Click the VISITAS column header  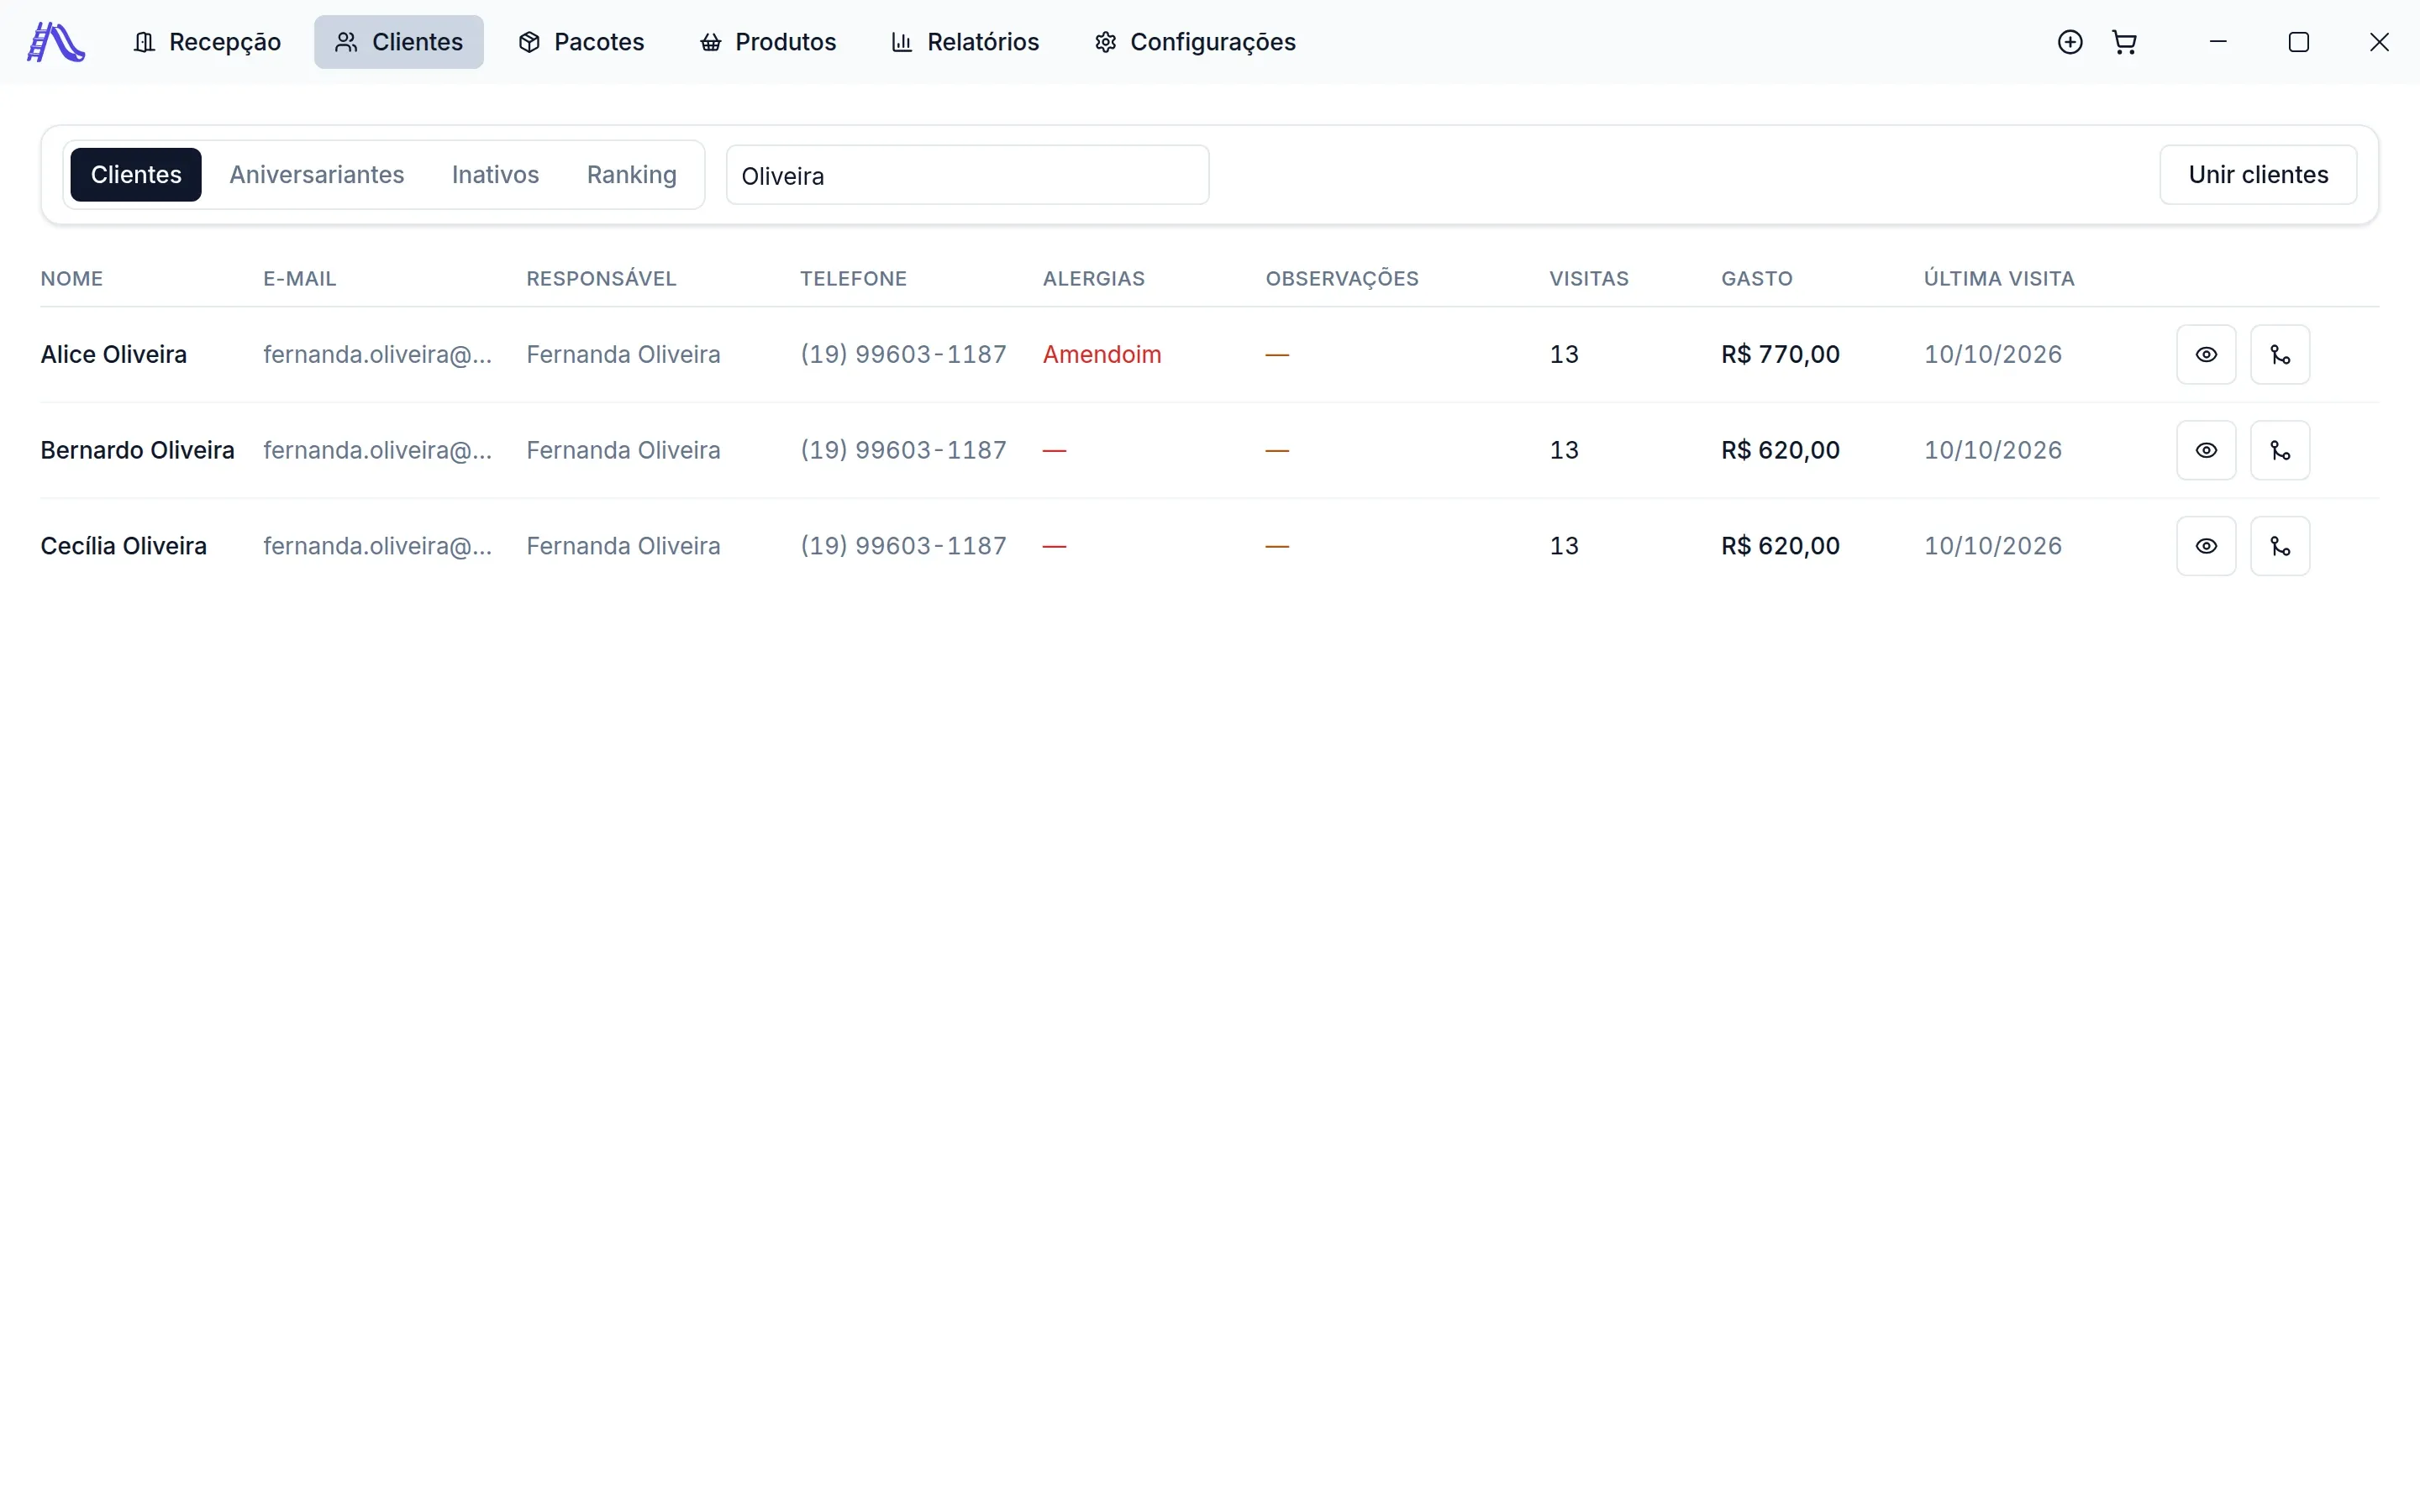point(1589,279)
